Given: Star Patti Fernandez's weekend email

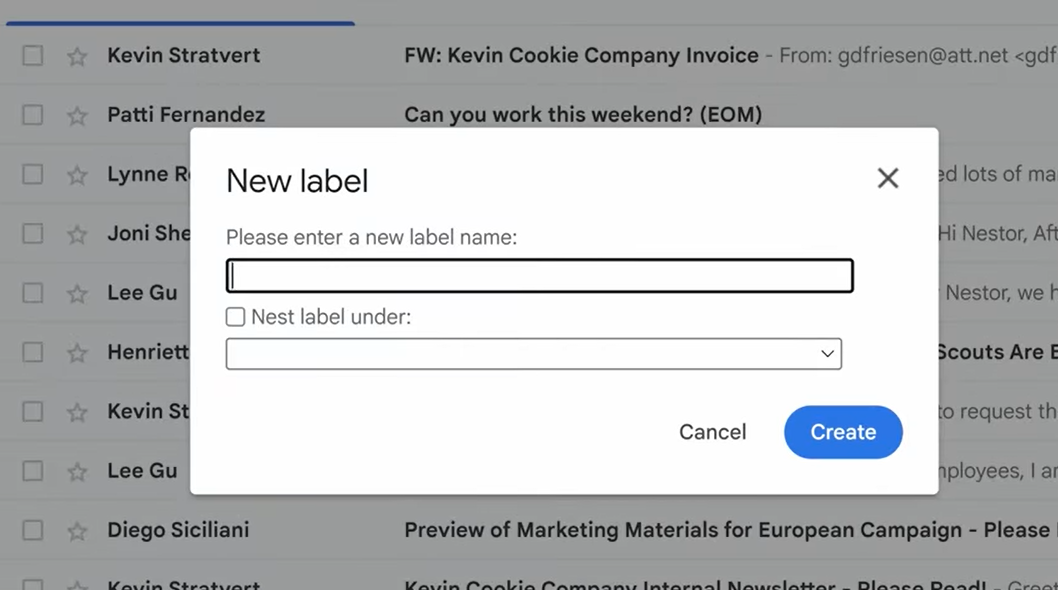Looking at the screenshot, I should [x=77, y=115].
